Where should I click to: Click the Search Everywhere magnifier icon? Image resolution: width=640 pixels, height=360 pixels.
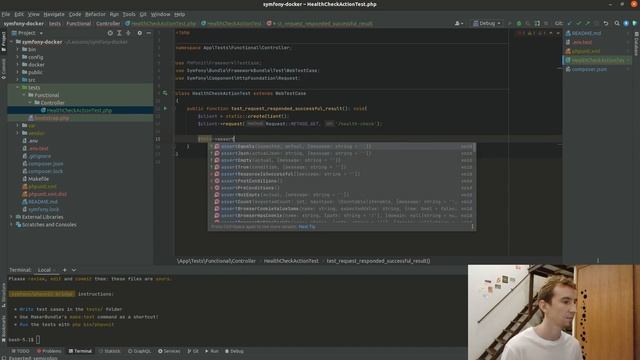pyautogui.click(x=617, y=24)
